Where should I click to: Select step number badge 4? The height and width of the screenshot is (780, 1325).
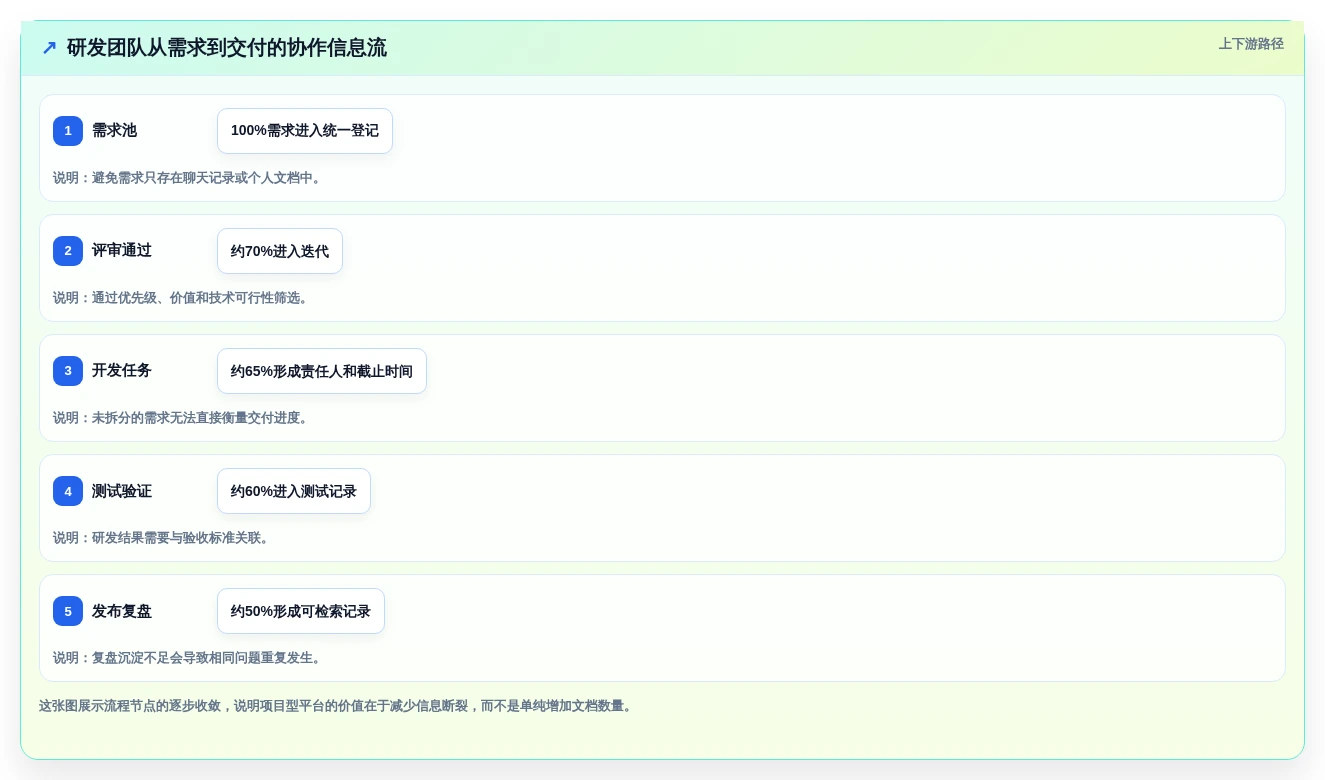coord(68,491)
